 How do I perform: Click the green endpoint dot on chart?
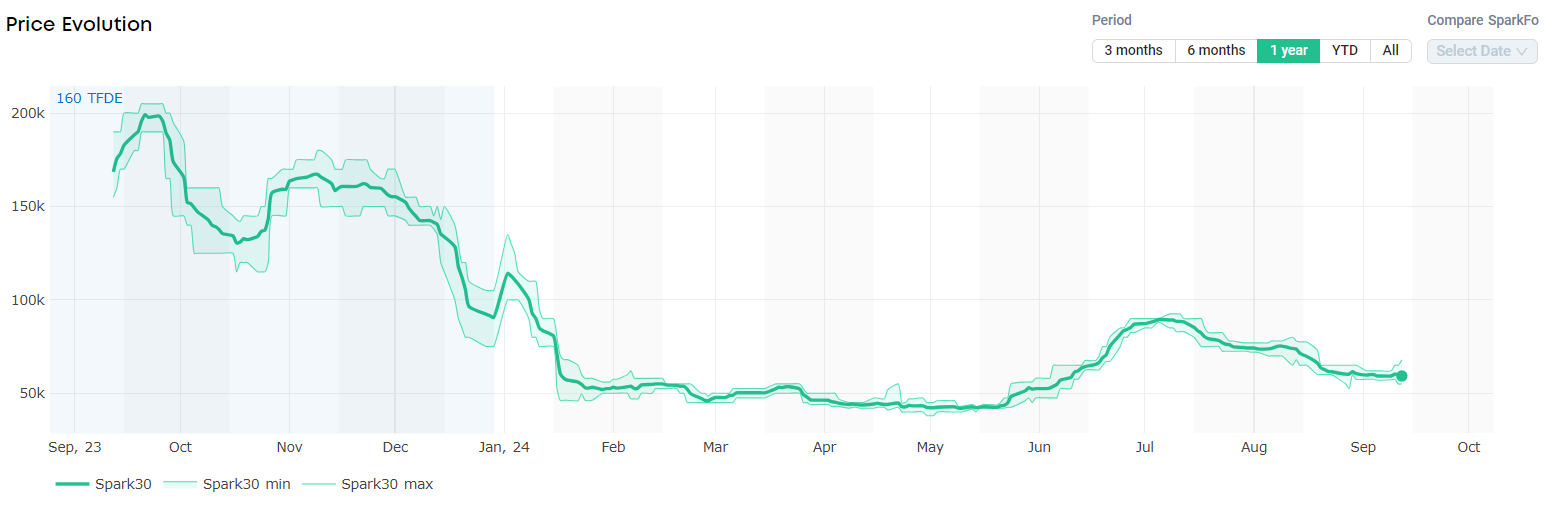pos(1402,376)
